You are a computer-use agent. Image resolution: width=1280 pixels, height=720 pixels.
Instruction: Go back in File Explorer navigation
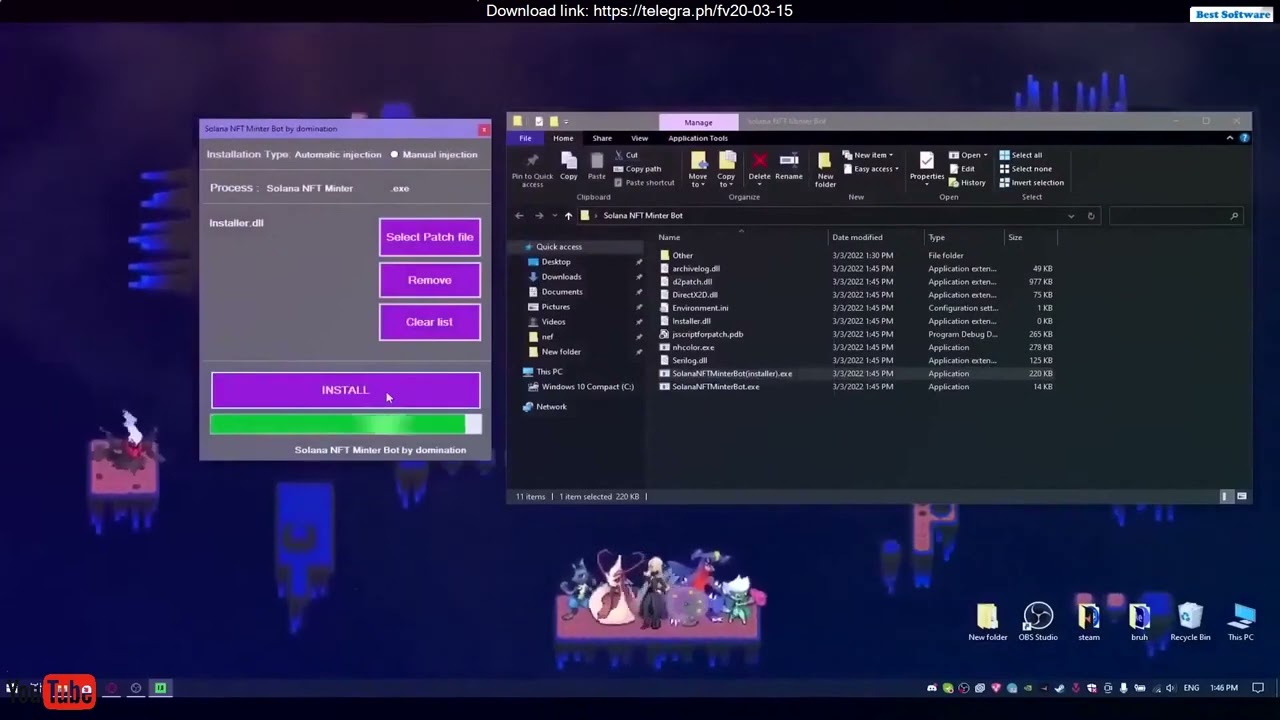click(x=519, y=216)
